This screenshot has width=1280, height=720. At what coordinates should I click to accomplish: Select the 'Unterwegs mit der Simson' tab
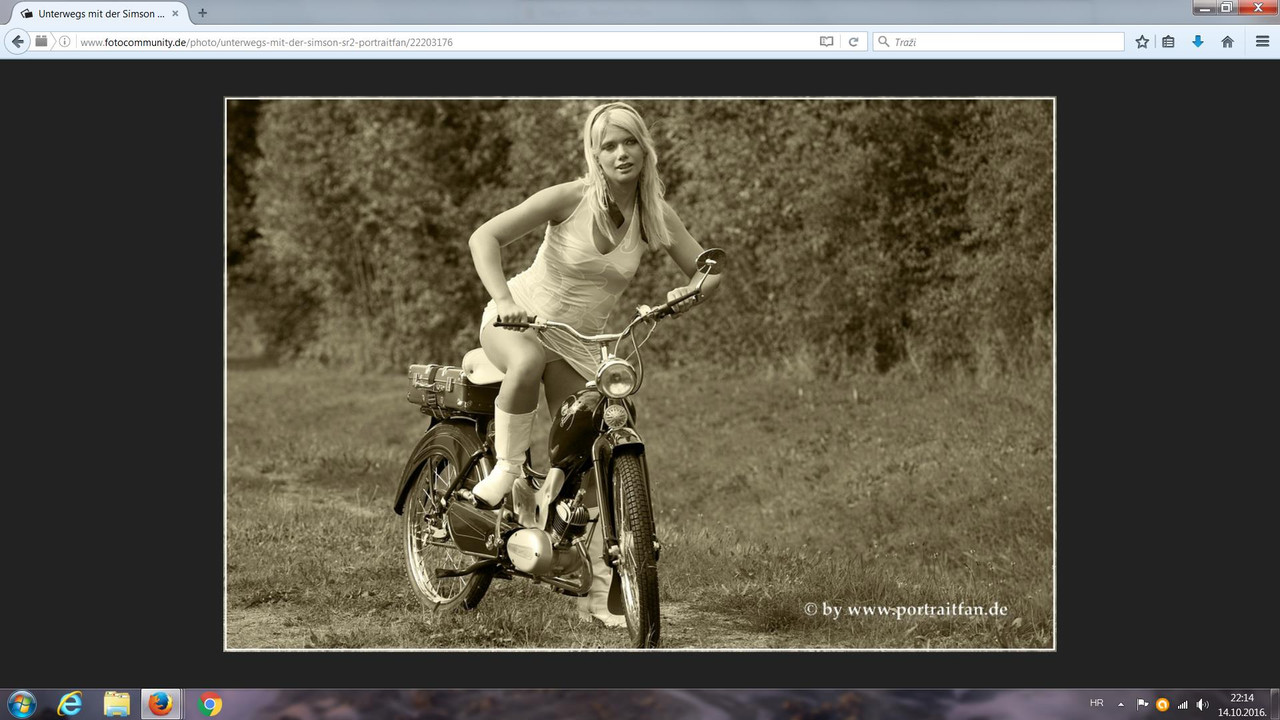98,14
